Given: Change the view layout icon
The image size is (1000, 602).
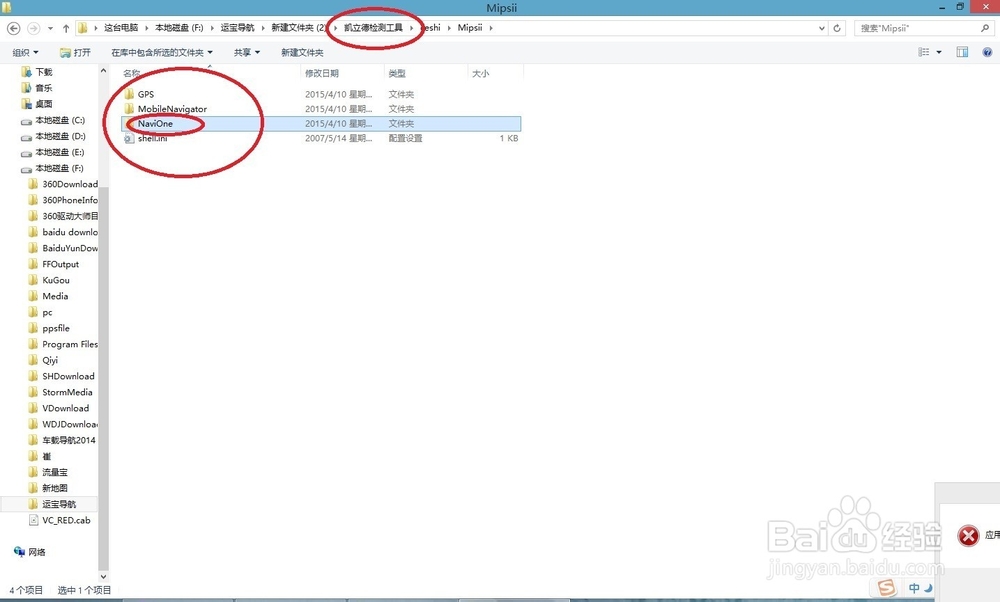Looking at the screenshot, I should pos(923,52).
